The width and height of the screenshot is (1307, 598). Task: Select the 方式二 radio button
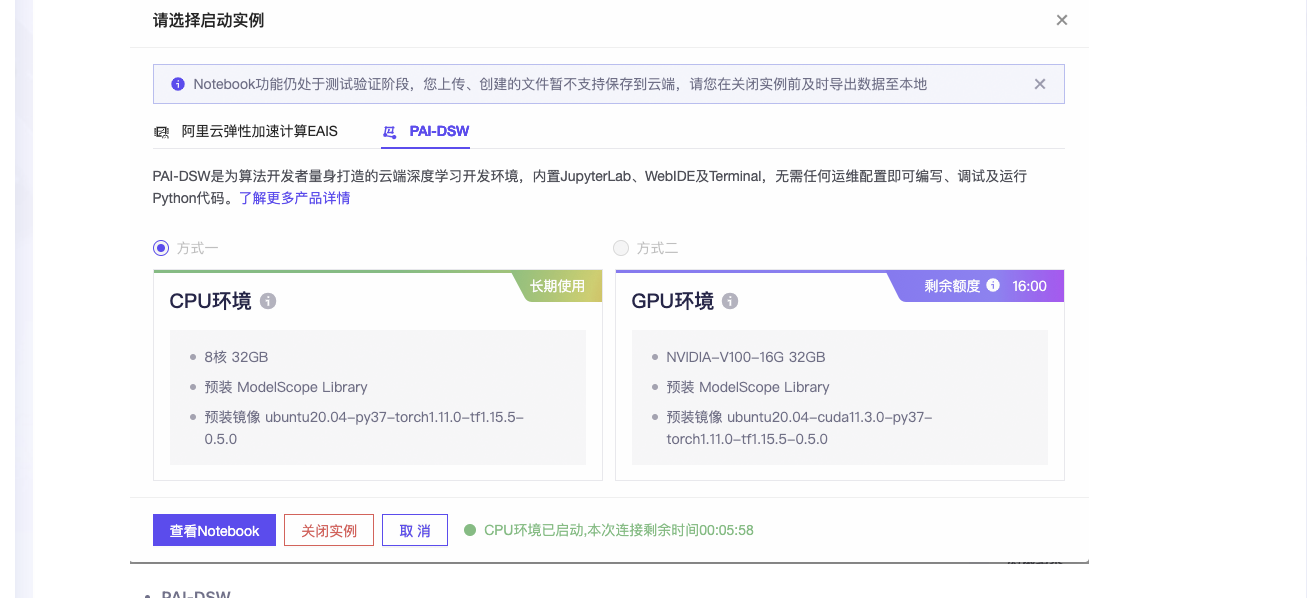[621, 248]
